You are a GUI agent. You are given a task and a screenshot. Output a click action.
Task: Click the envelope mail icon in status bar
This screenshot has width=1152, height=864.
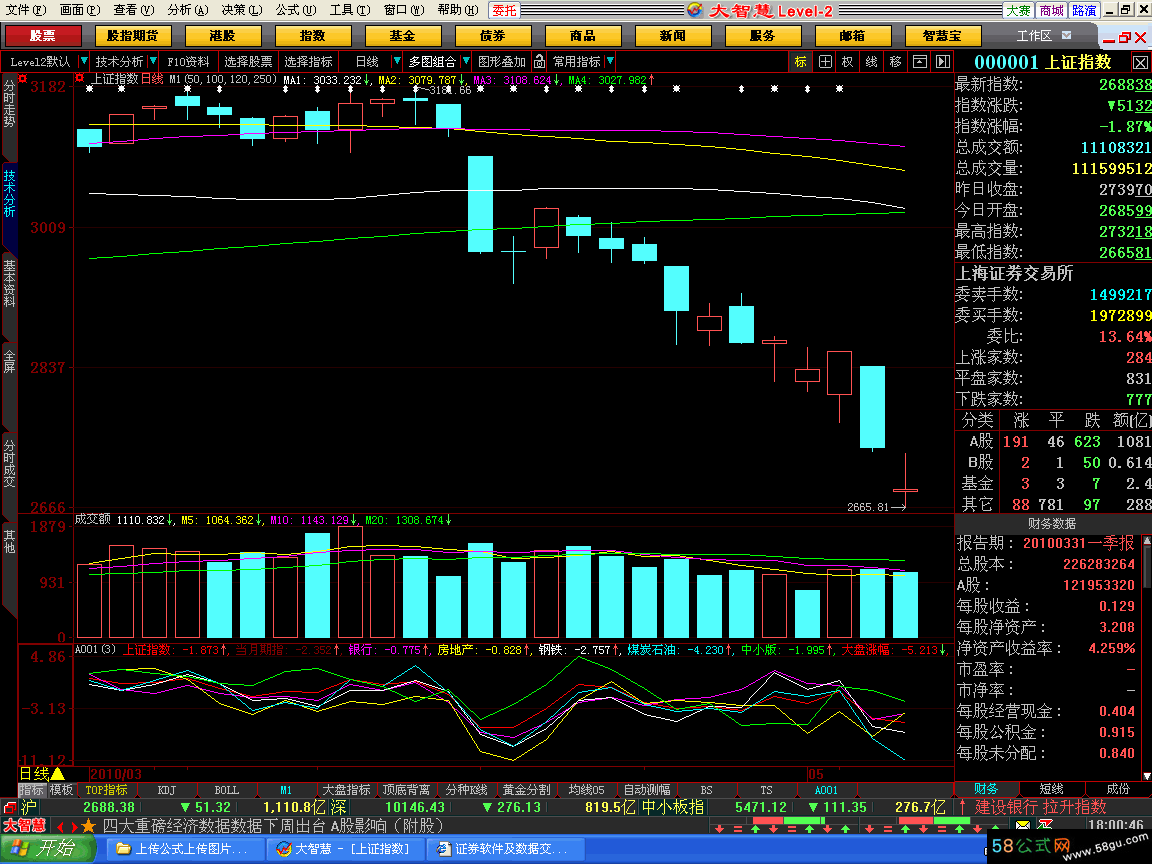coord(1022,827)
